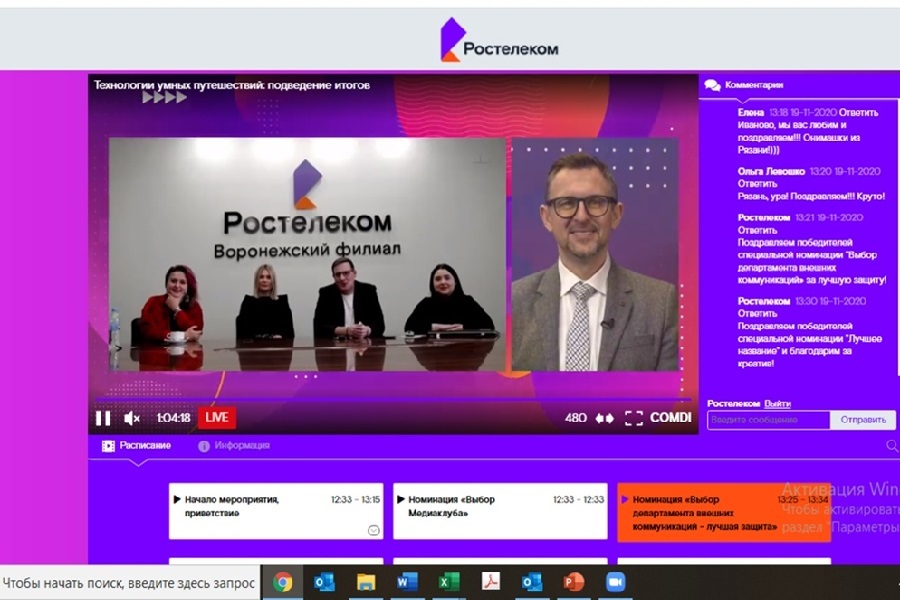
Task: Unmute the video sound icon
Action: coord(132,418)
